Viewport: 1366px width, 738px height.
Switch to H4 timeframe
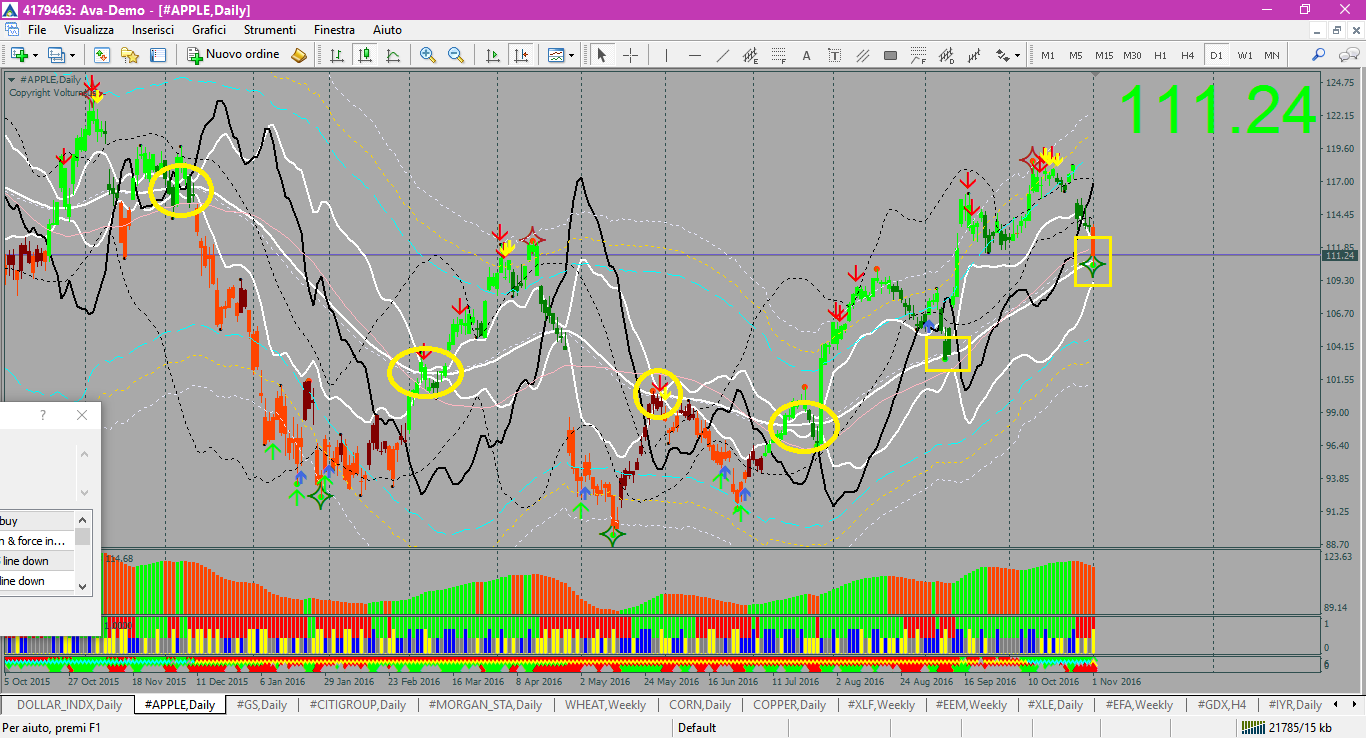1188,55
